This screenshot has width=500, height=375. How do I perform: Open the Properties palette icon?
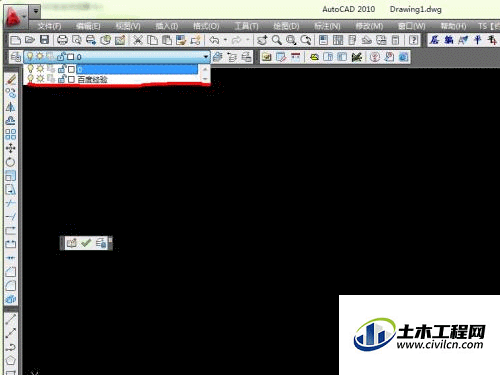click(x=323, y=40)
